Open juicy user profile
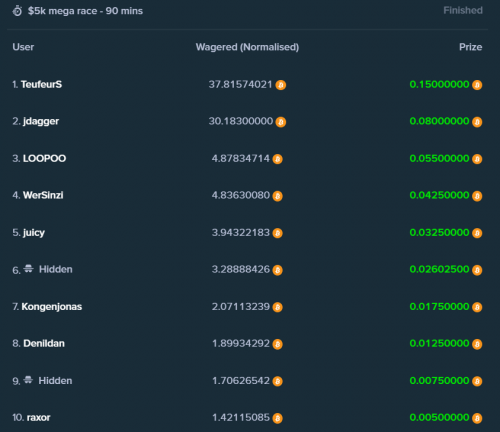The height and width of the screenshot is (432, 500). (x=34, y=233)
